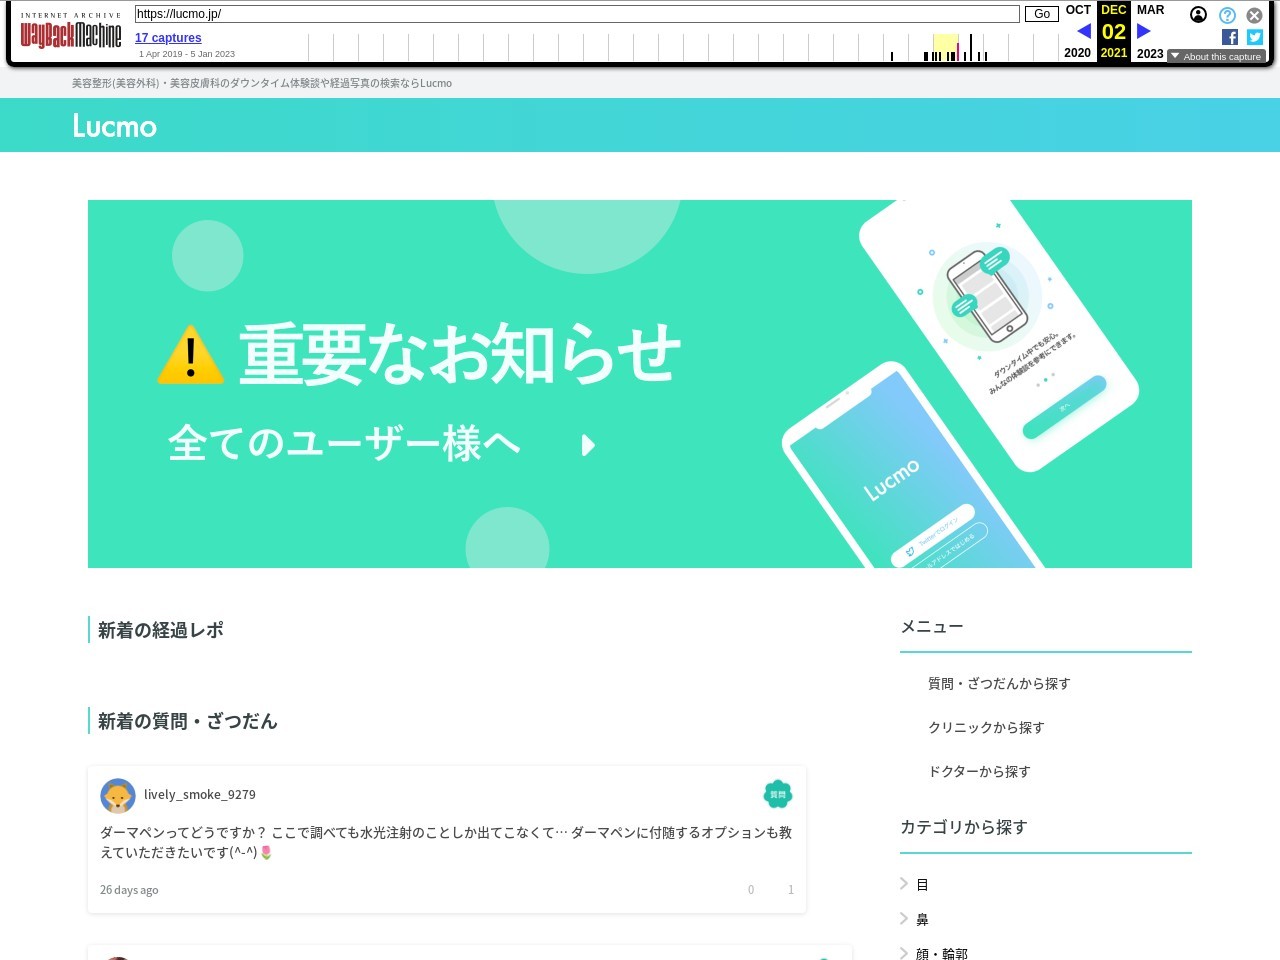The height and width of the screenshot is (960, 1280).
Task: Go to the next capture arrow
Action: tap(1144, 31)
